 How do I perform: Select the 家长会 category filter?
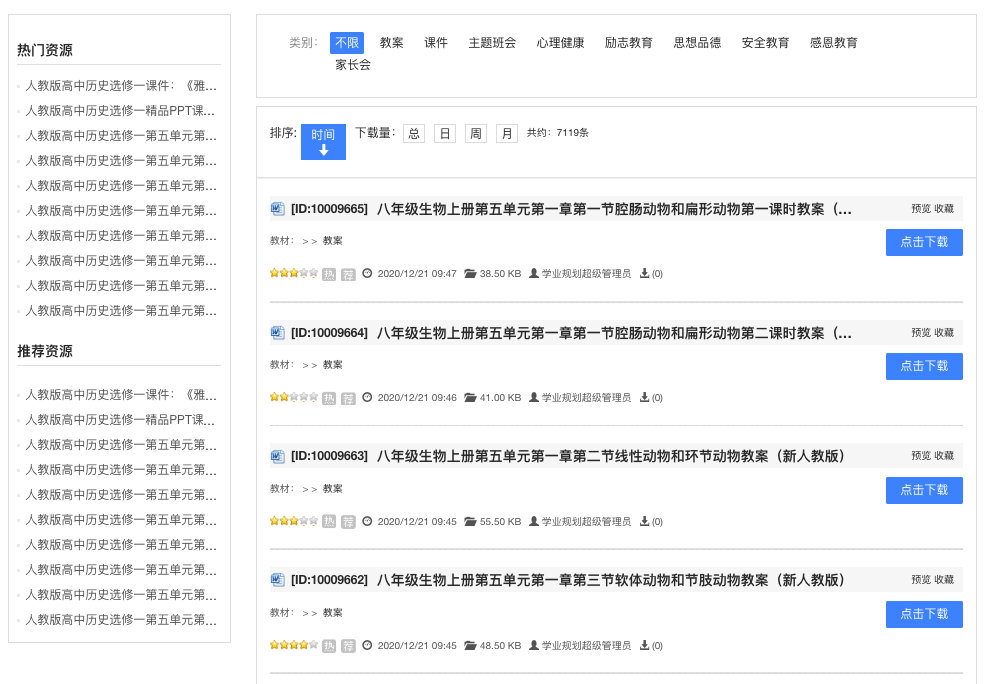pos(353,65)
